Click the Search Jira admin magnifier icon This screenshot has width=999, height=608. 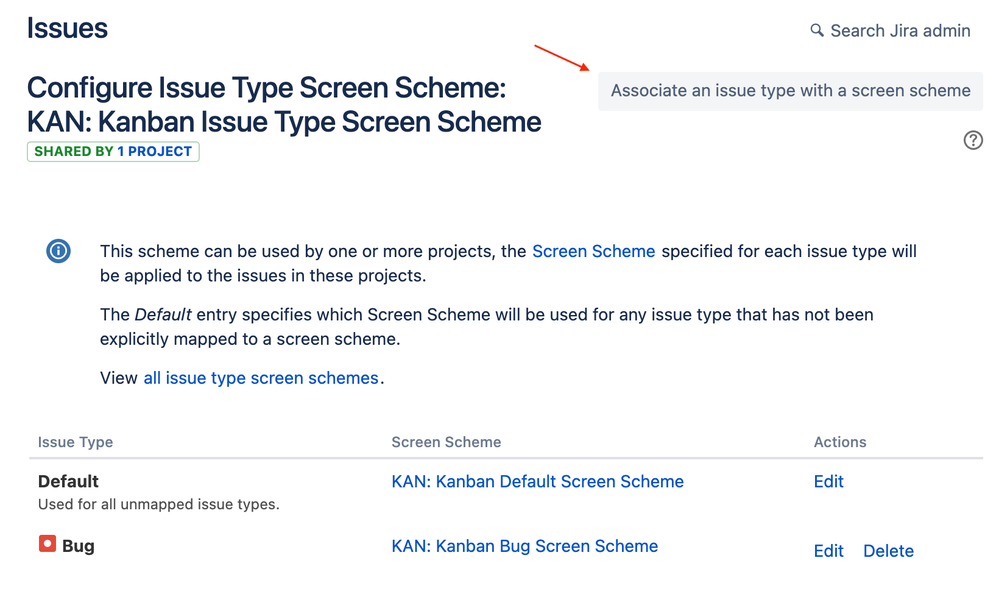[817, 30]
